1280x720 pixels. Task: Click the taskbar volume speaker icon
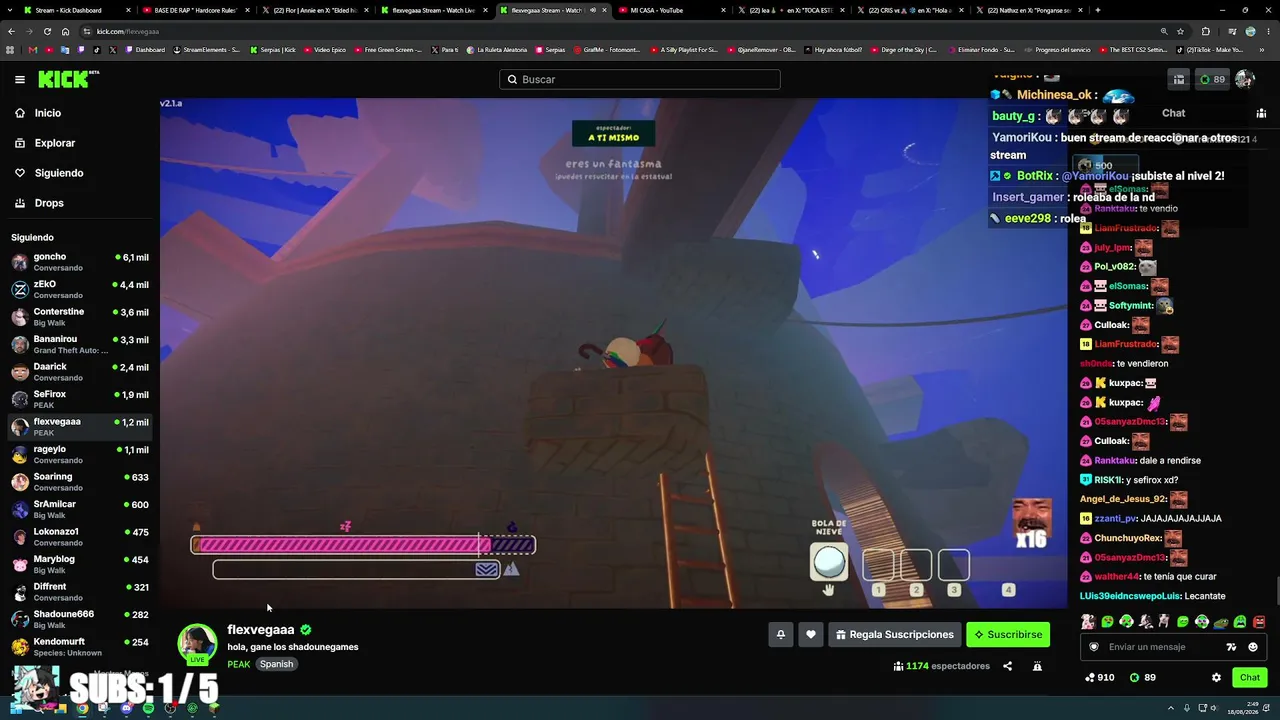[x=1215, y=708]
